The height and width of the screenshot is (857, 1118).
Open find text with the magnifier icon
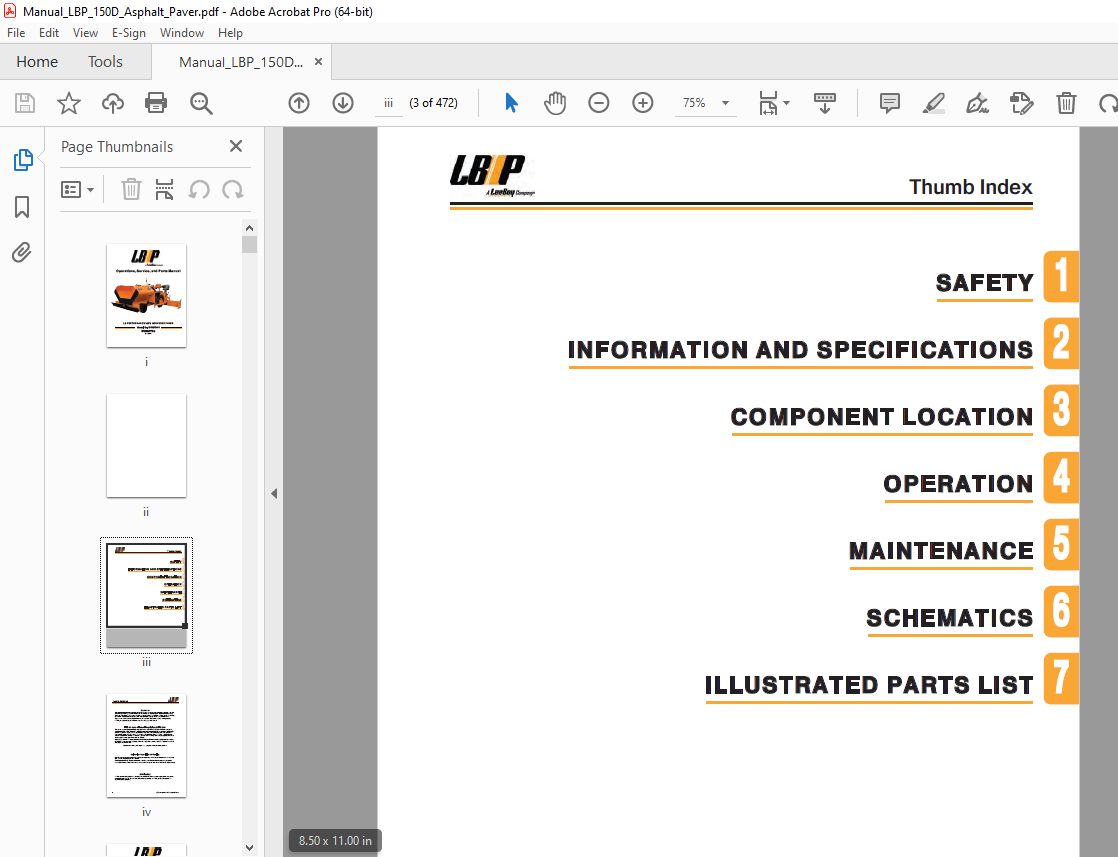pos(201,103)
